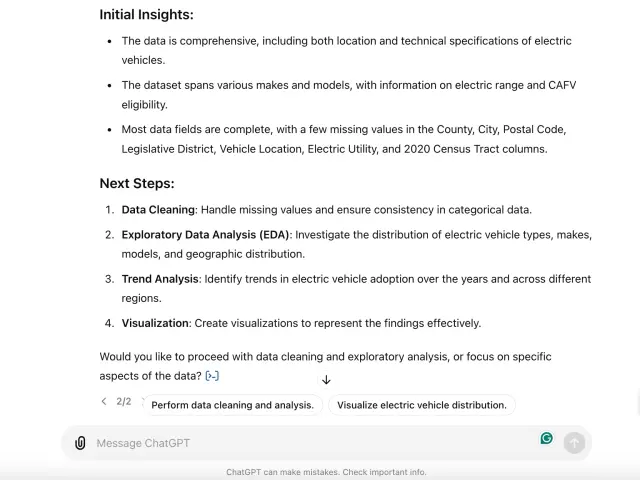640x480 pixels.
Task: Click the "ChatGPT can make mistakes" disclaimer
Action: (326, 472)
